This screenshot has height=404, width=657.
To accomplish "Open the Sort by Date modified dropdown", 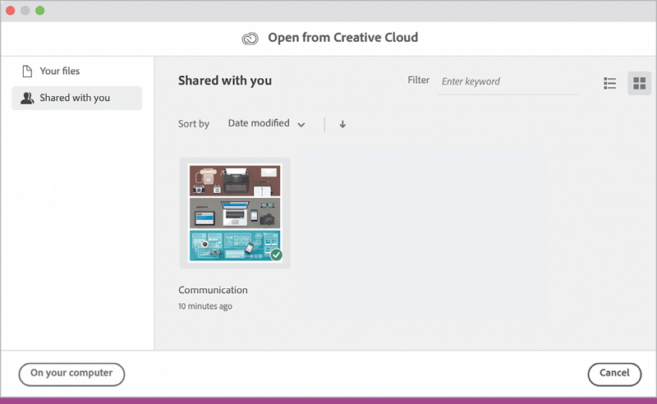I will [x=266, y=124].
